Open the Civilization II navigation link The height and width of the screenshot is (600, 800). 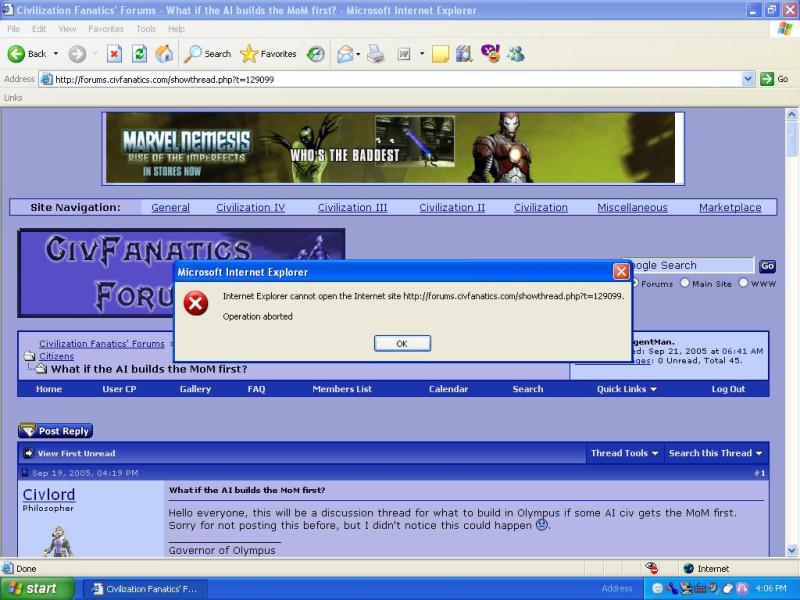click(452, 208)
